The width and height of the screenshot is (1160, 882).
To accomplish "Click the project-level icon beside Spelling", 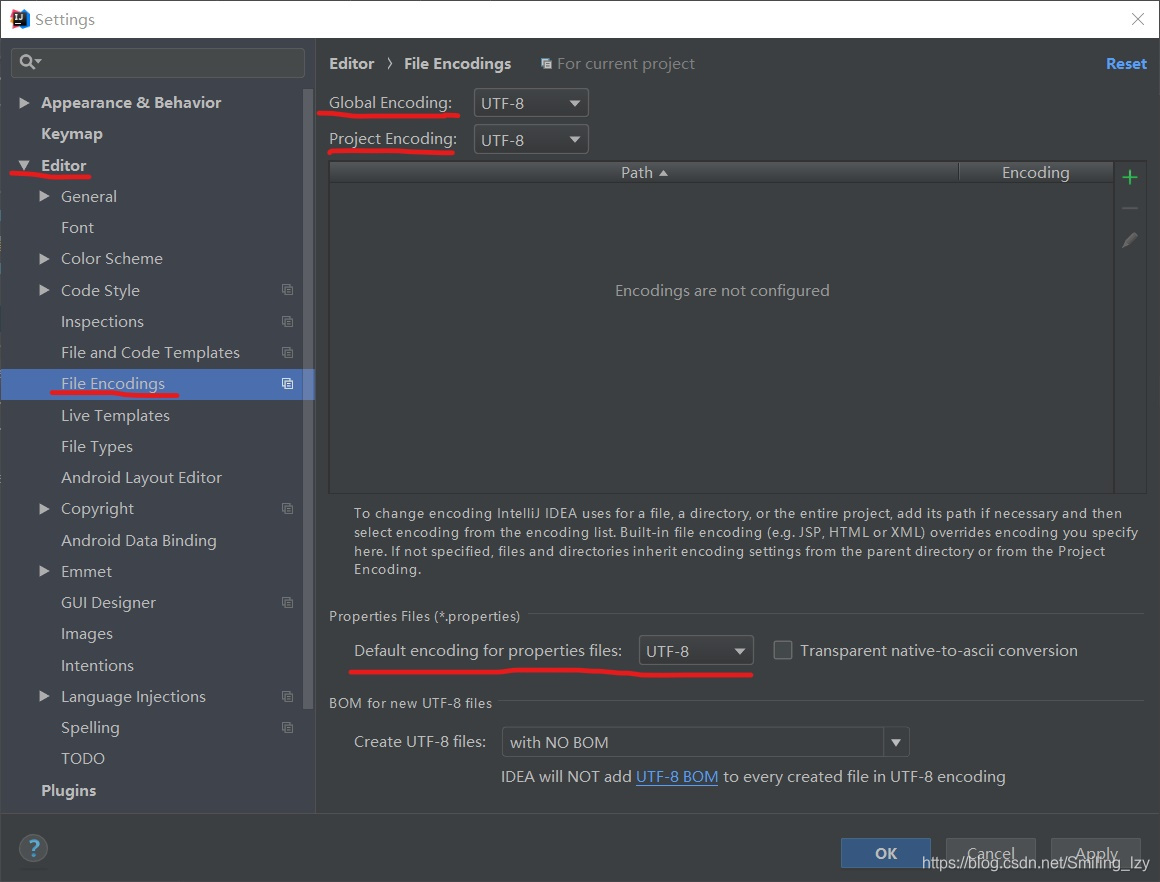I will coord(288,727).
